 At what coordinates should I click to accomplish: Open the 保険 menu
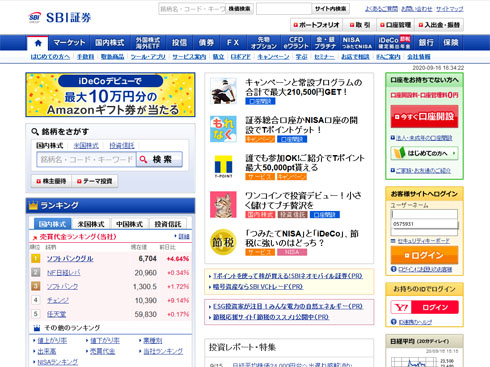pyautogui.click(x=451, y=43)
